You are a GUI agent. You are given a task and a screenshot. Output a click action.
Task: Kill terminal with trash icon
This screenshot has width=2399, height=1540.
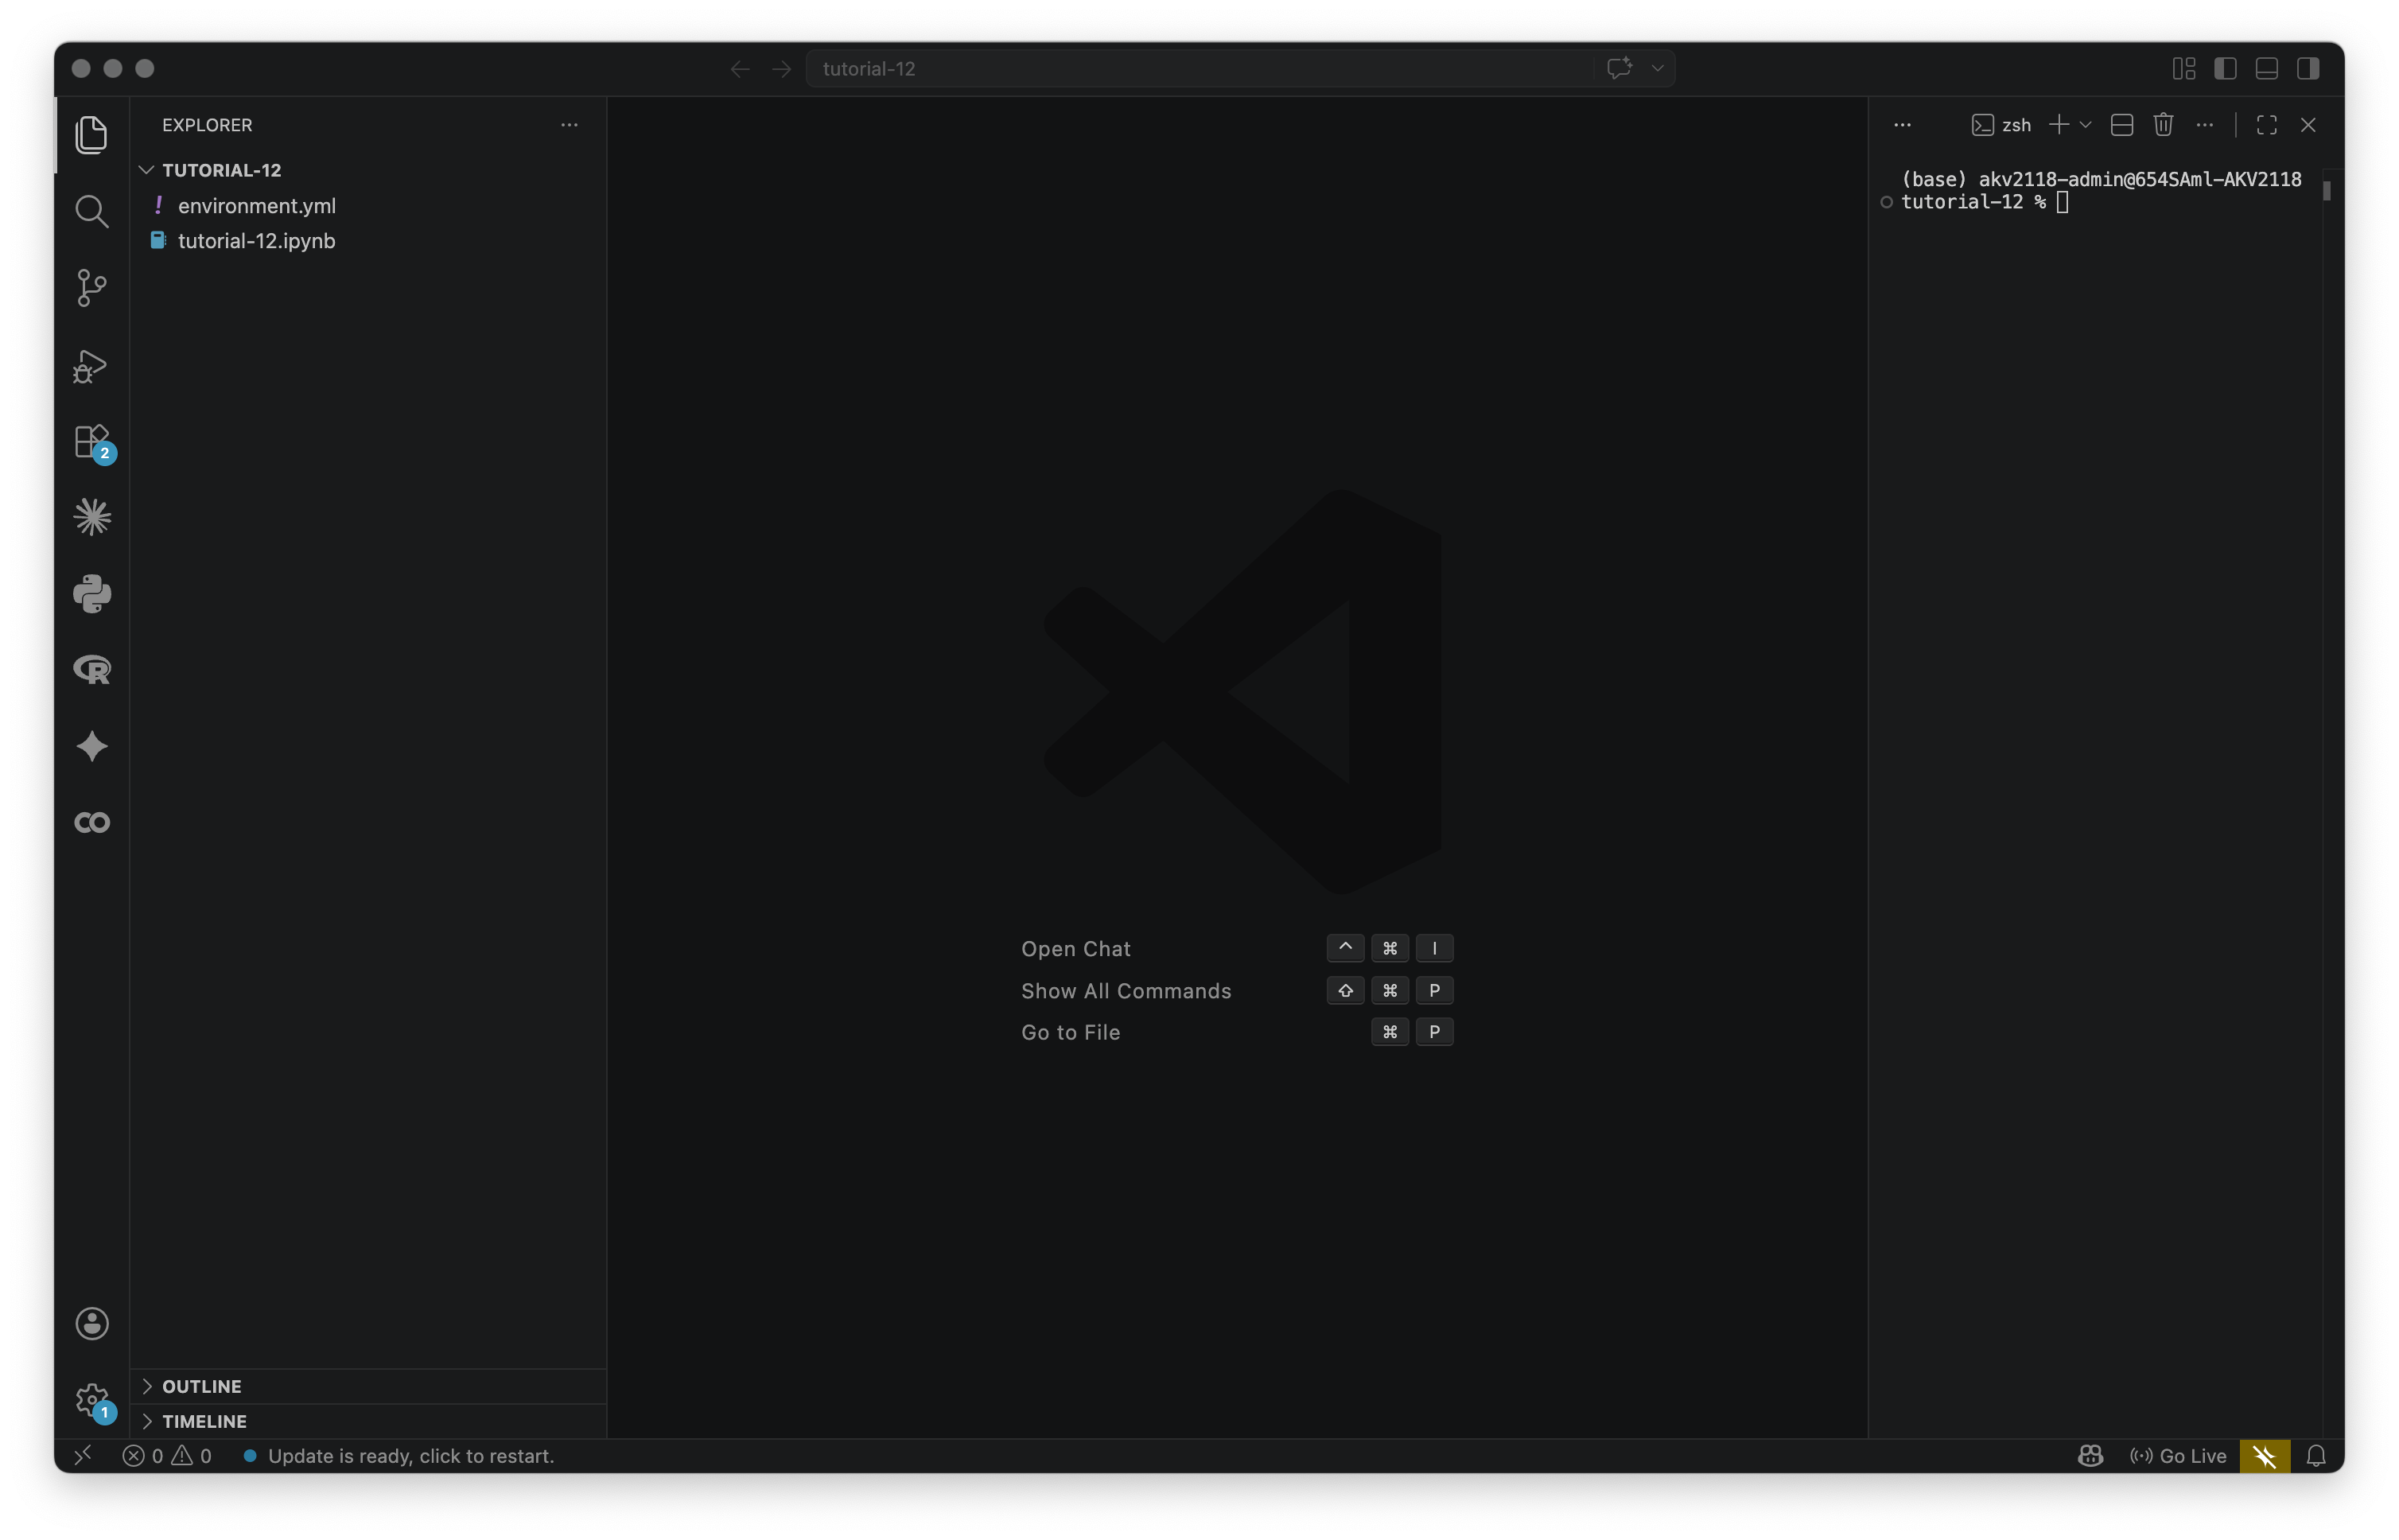click(2163, 125)
